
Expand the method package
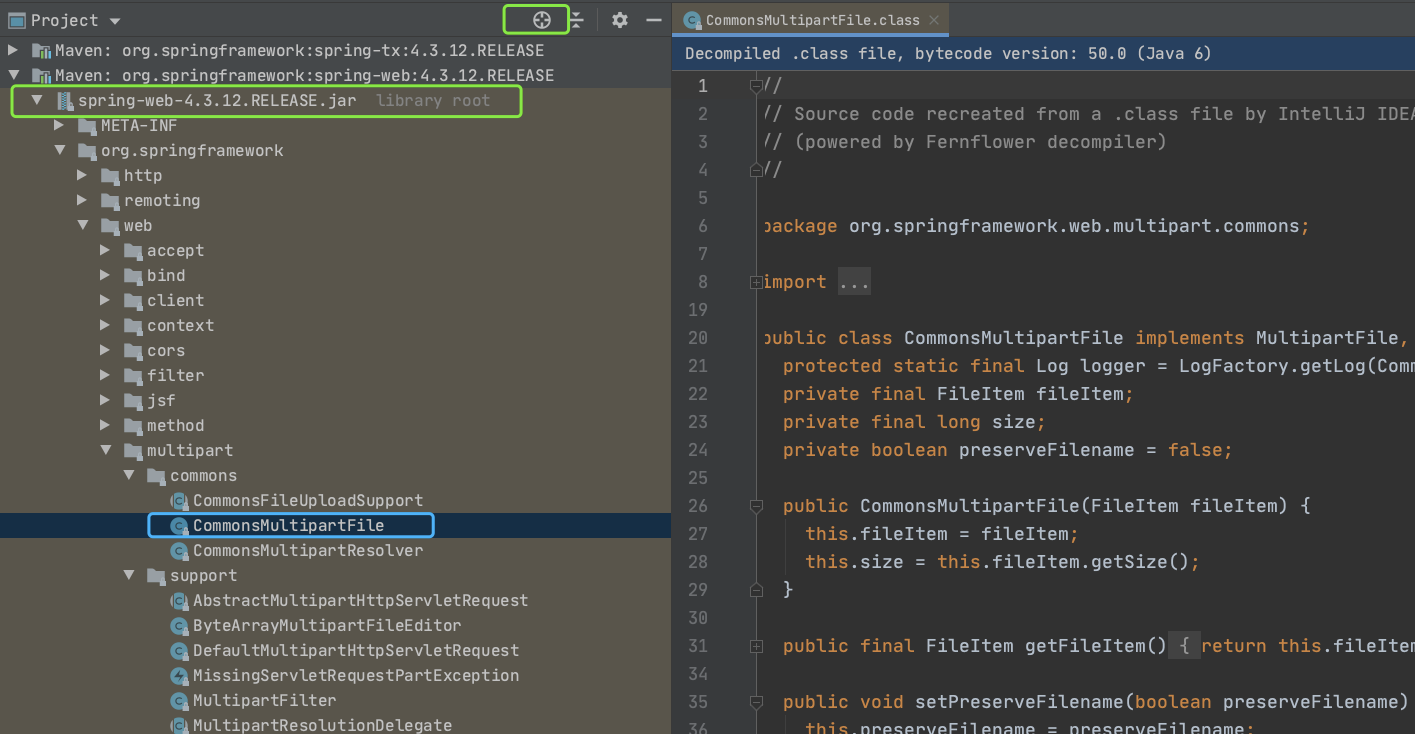tap(106, 425)
